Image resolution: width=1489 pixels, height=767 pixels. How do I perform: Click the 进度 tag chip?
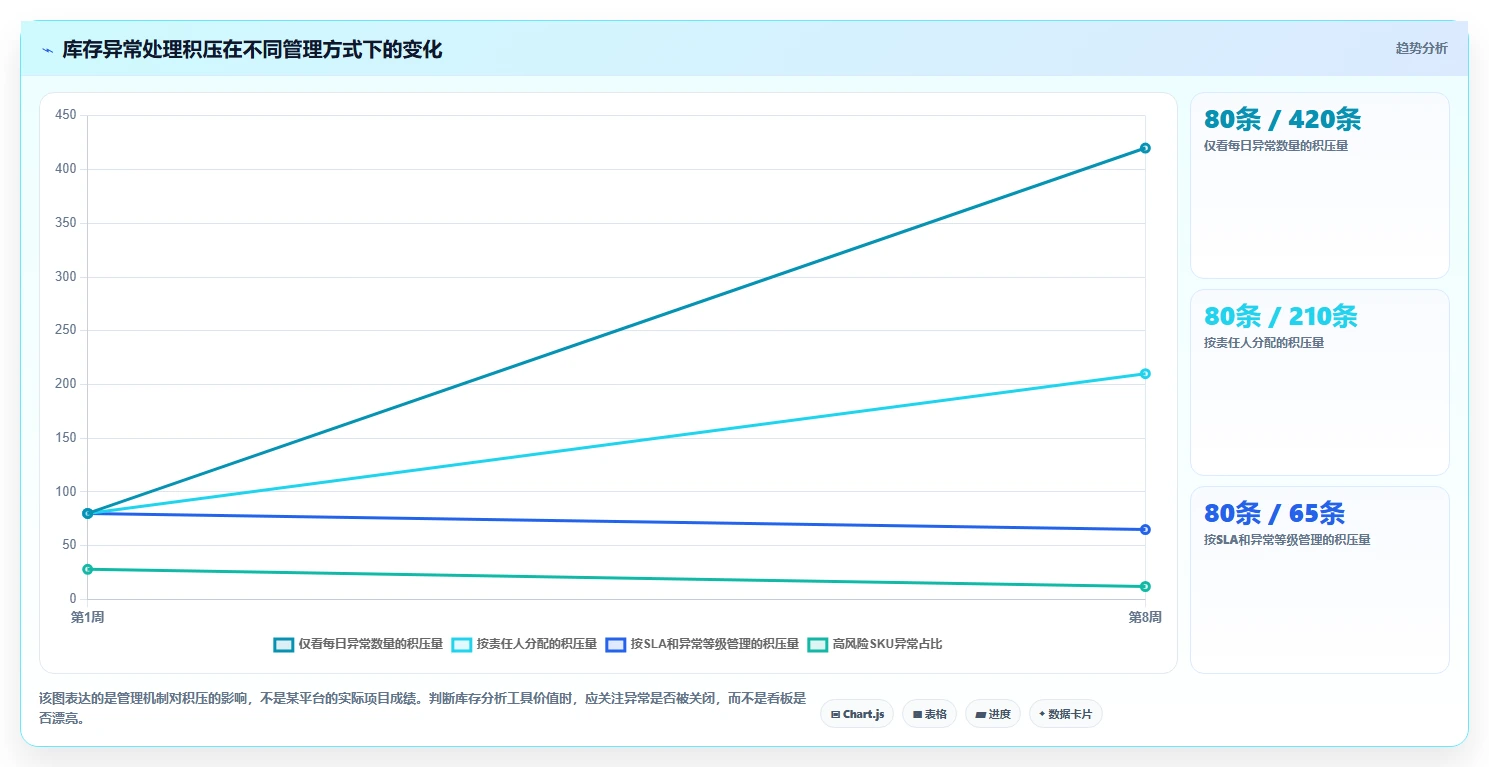point(992,714)
